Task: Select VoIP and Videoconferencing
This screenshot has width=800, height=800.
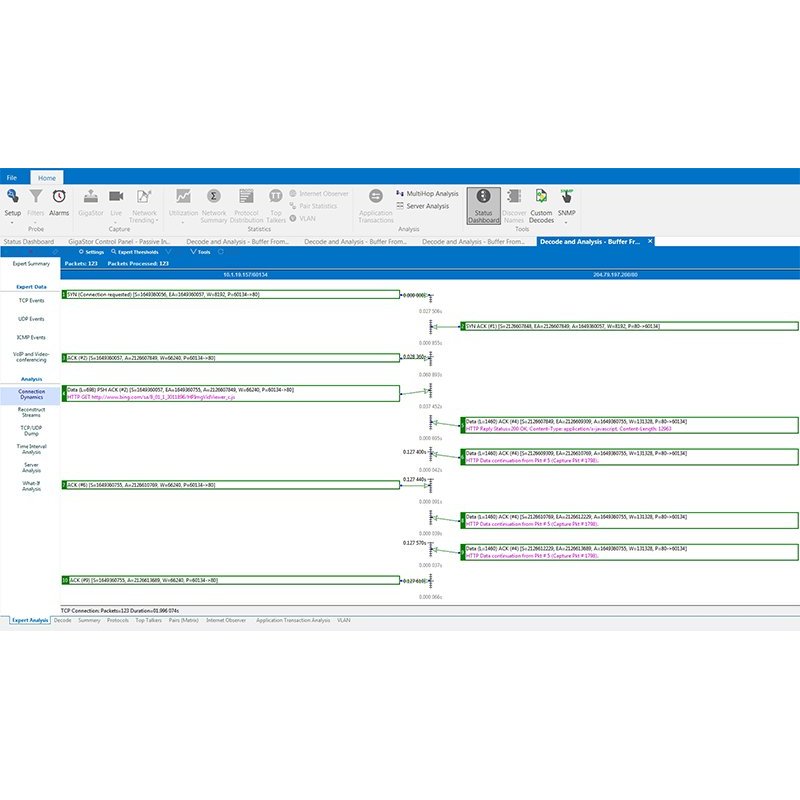Action: 31,357
